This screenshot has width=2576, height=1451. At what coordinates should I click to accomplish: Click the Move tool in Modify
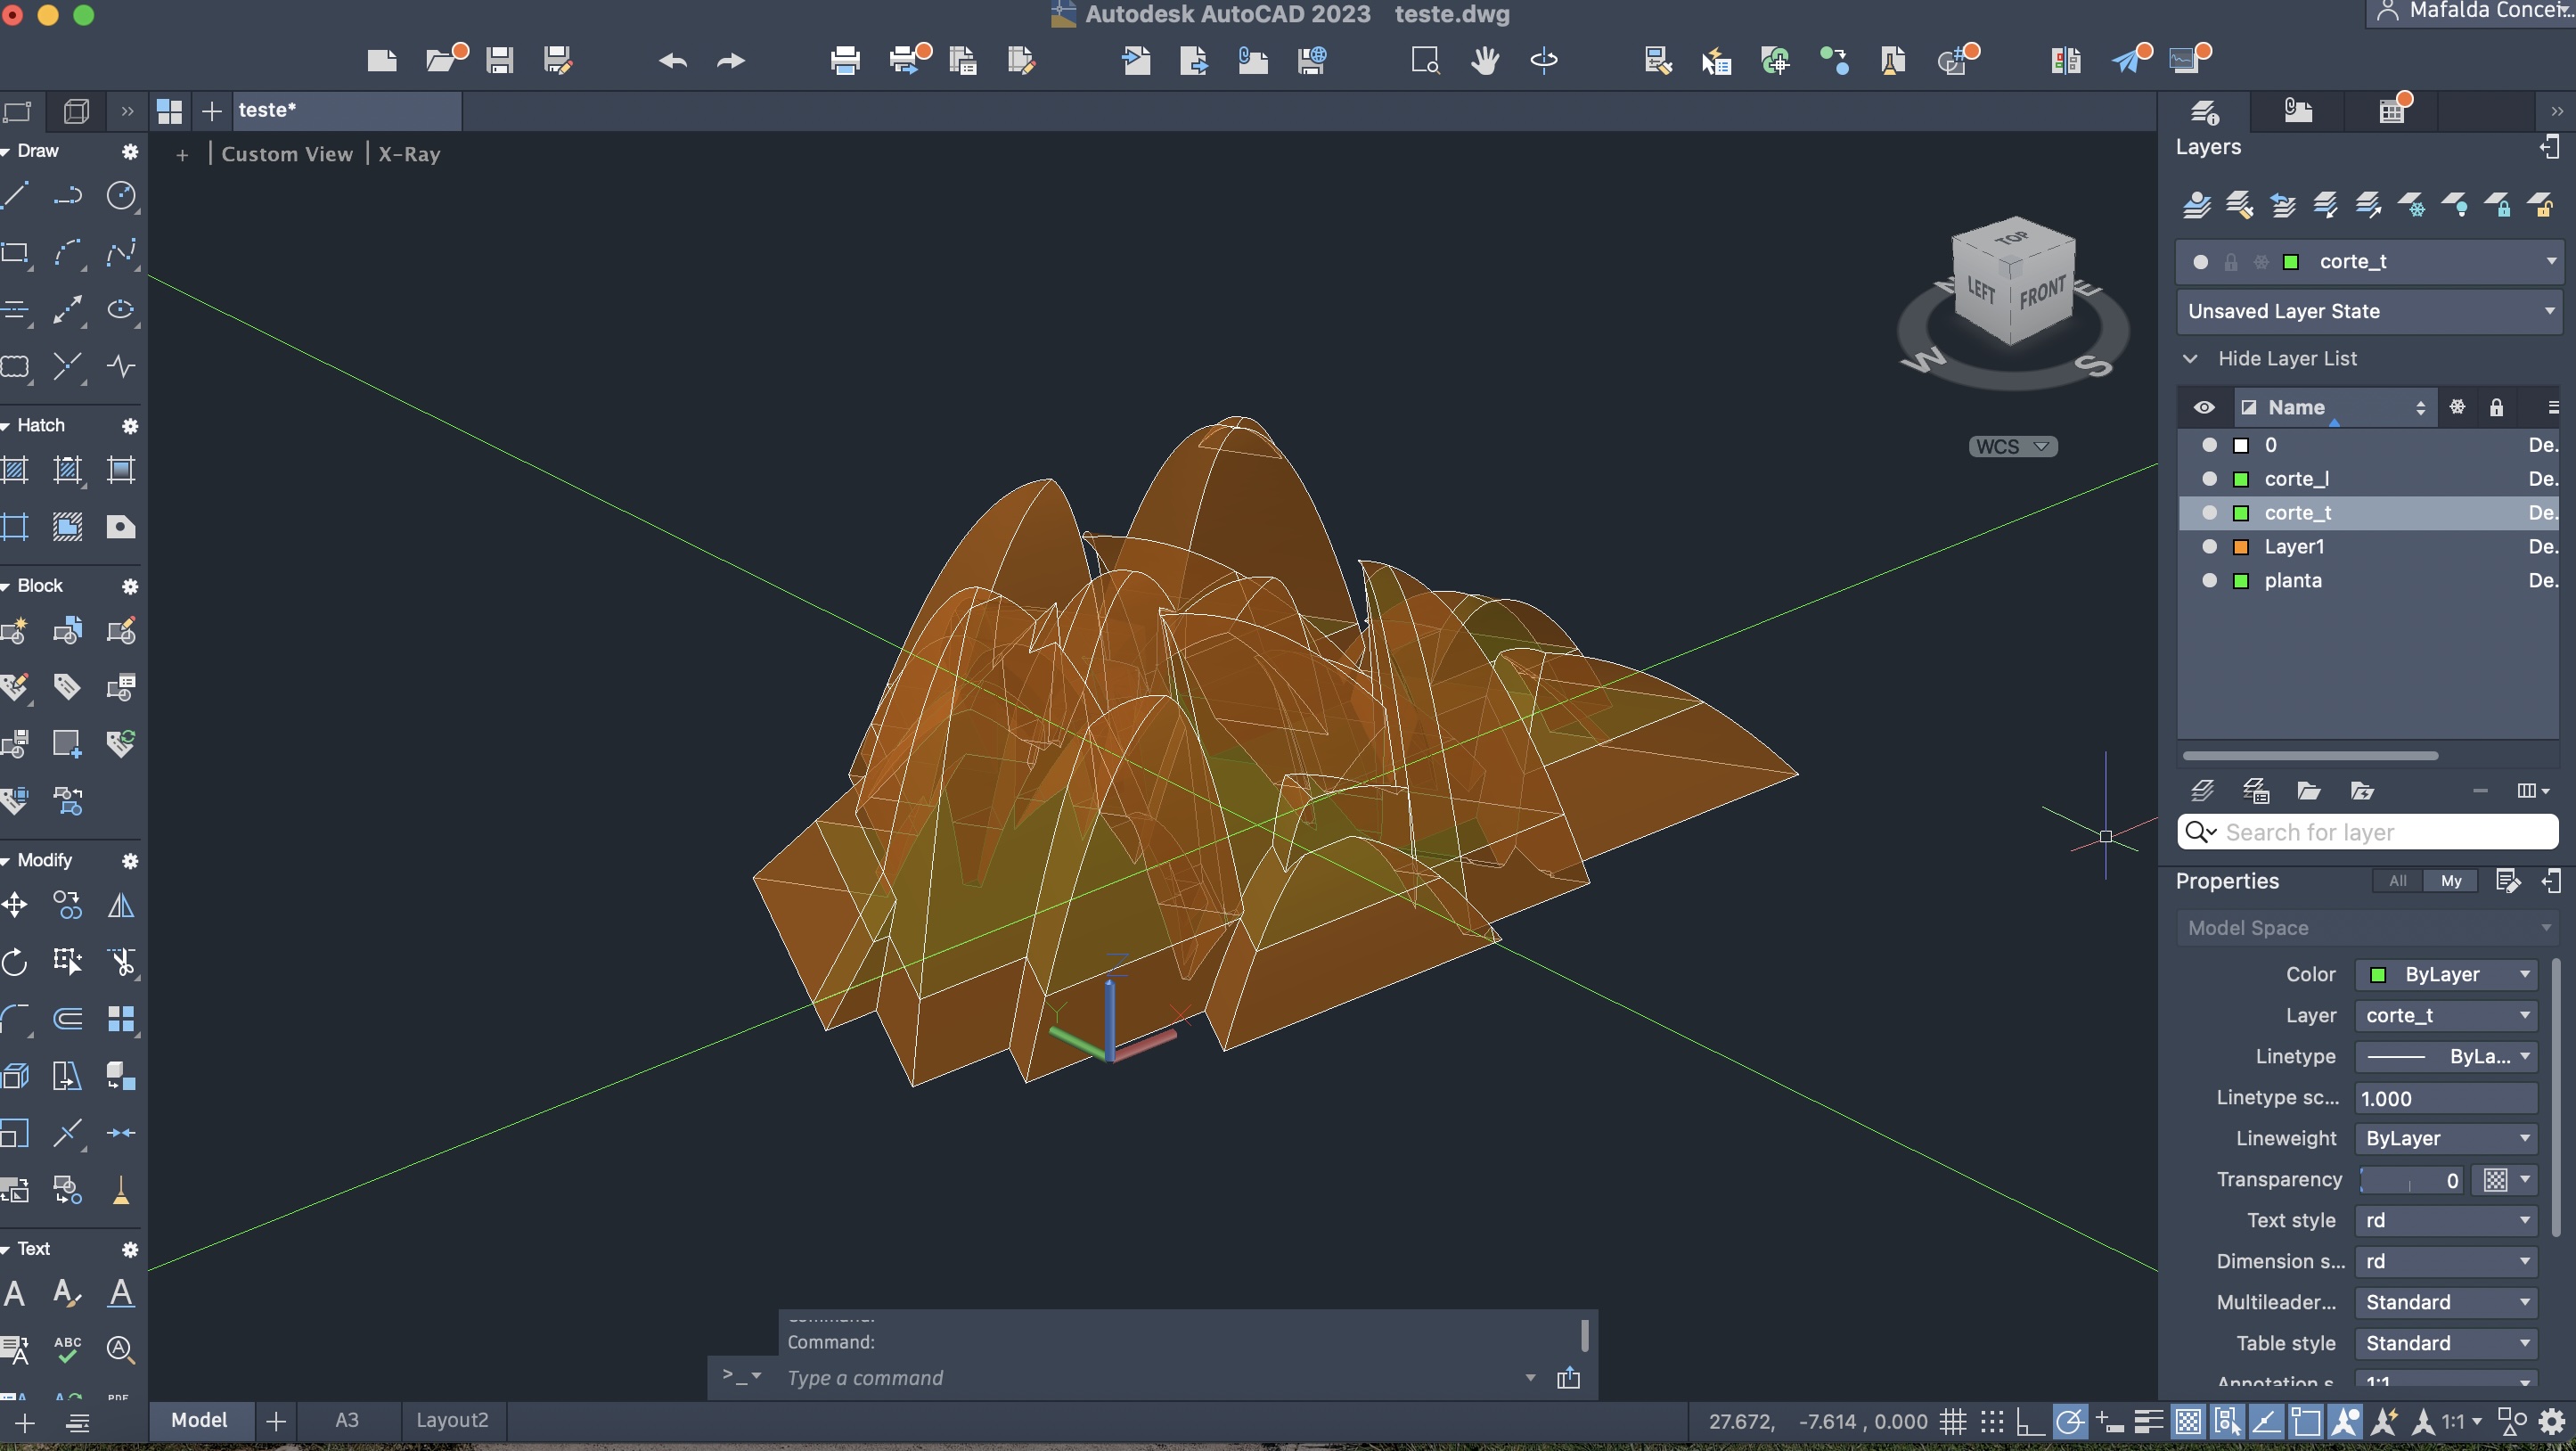pyautogui.click(x=15, y=906)
